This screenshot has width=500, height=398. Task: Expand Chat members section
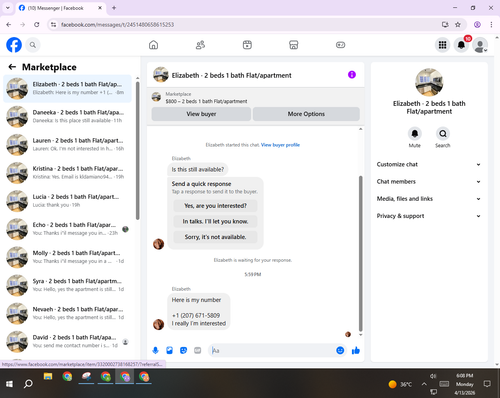tap(429, 182)
